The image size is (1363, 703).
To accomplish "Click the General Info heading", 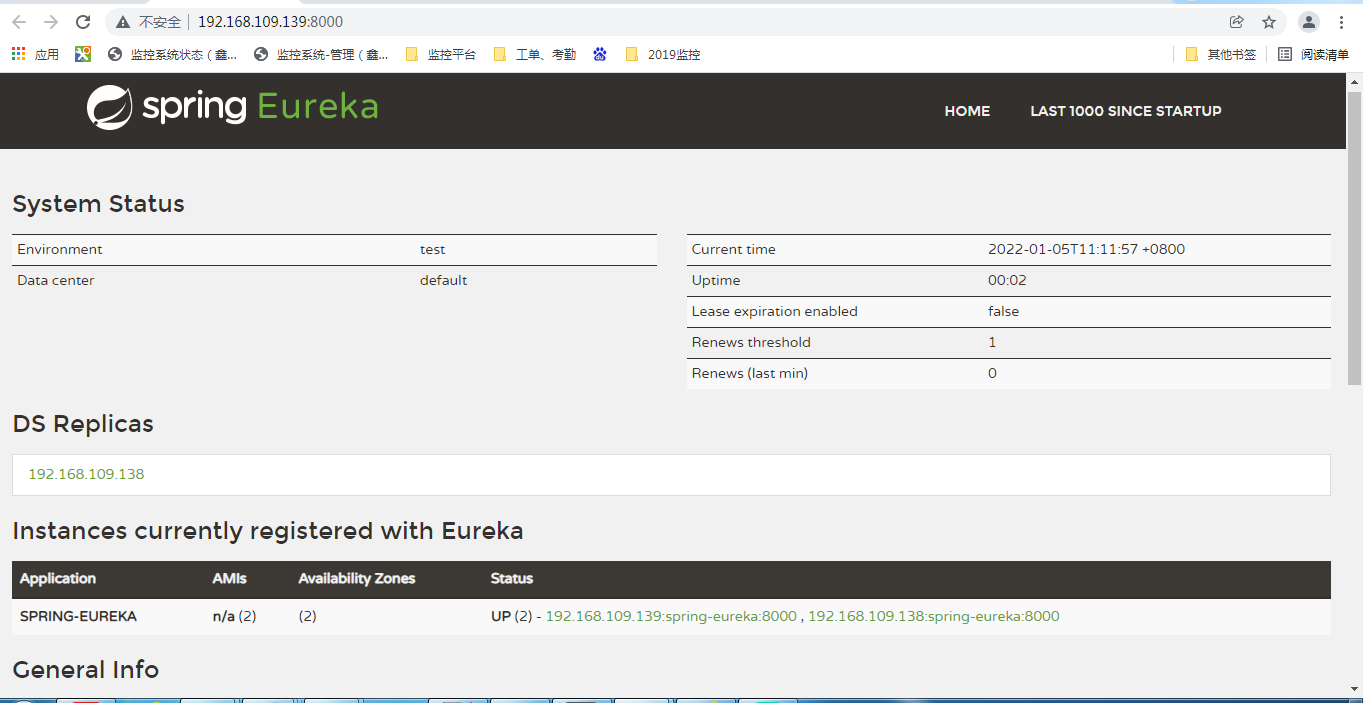I will [86, 670].
